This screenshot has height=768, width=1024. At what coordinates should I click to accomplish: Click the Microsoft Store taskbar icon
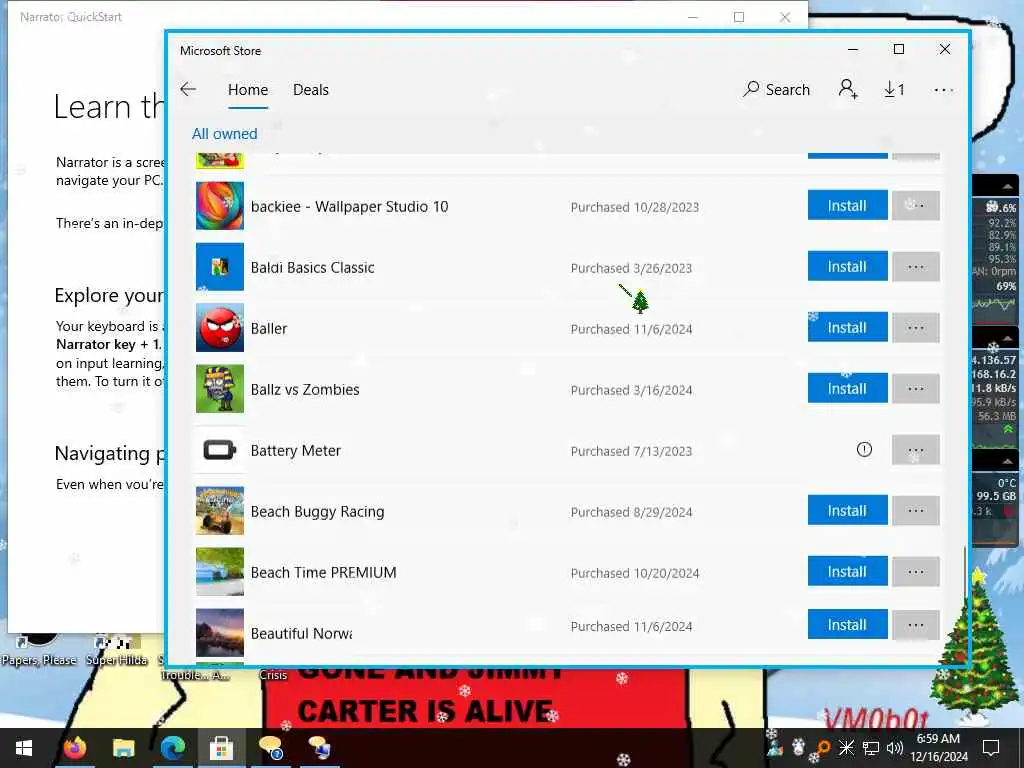click(x=221, y=748)
